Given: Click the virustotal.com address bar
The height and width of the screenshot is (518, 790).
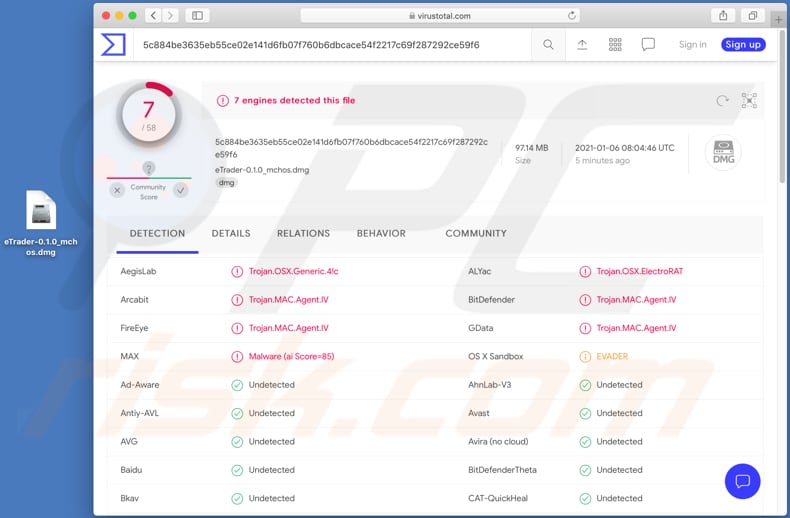Looking at the screenshot, I should pyautogui.click(x=440, y=16).
